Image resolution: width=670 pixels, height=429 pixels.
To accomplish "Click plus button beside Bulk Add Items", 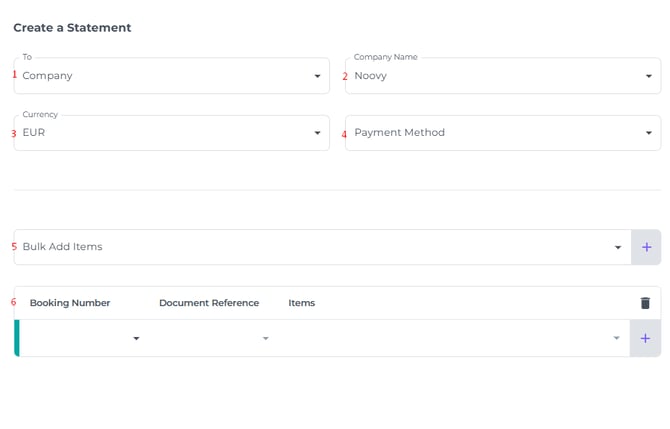I will 646,247.
